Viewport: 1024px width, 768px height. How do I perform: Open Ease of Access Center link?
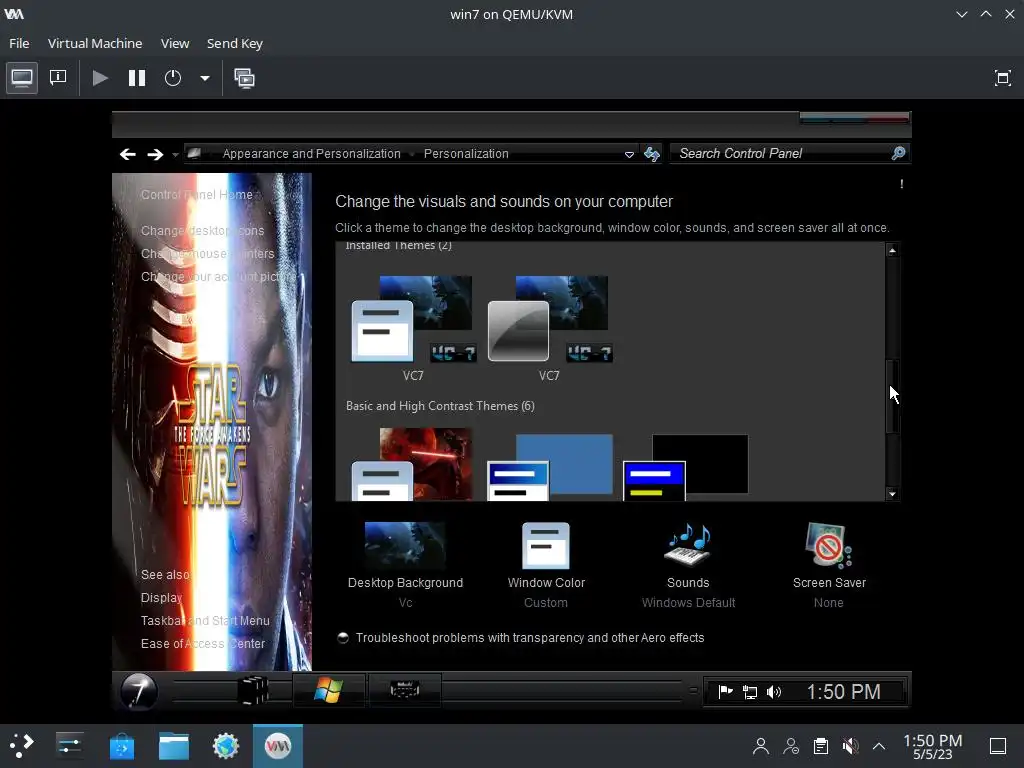click(x=202, y=643)
